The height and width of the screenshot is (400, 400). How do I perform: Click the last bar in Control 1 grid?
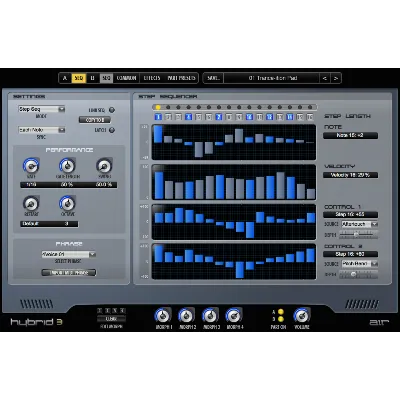[x=311, y=218]
